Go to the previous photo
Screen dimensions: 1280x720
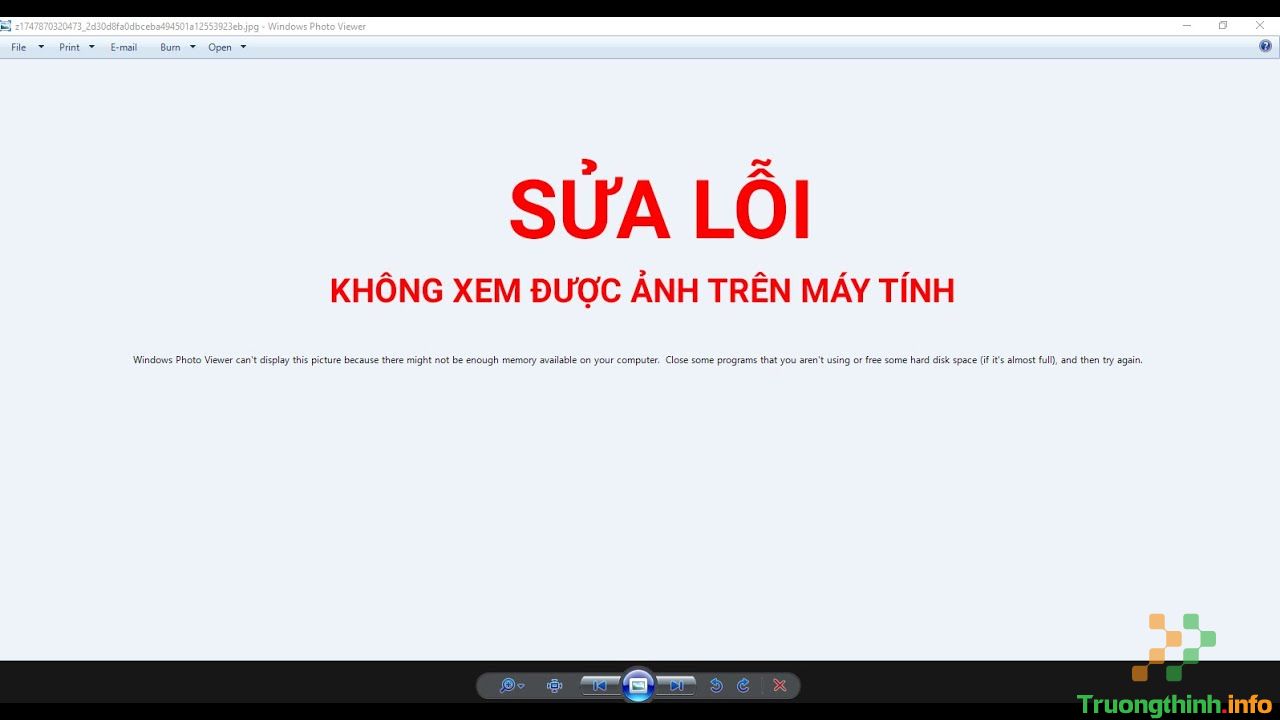600,685
